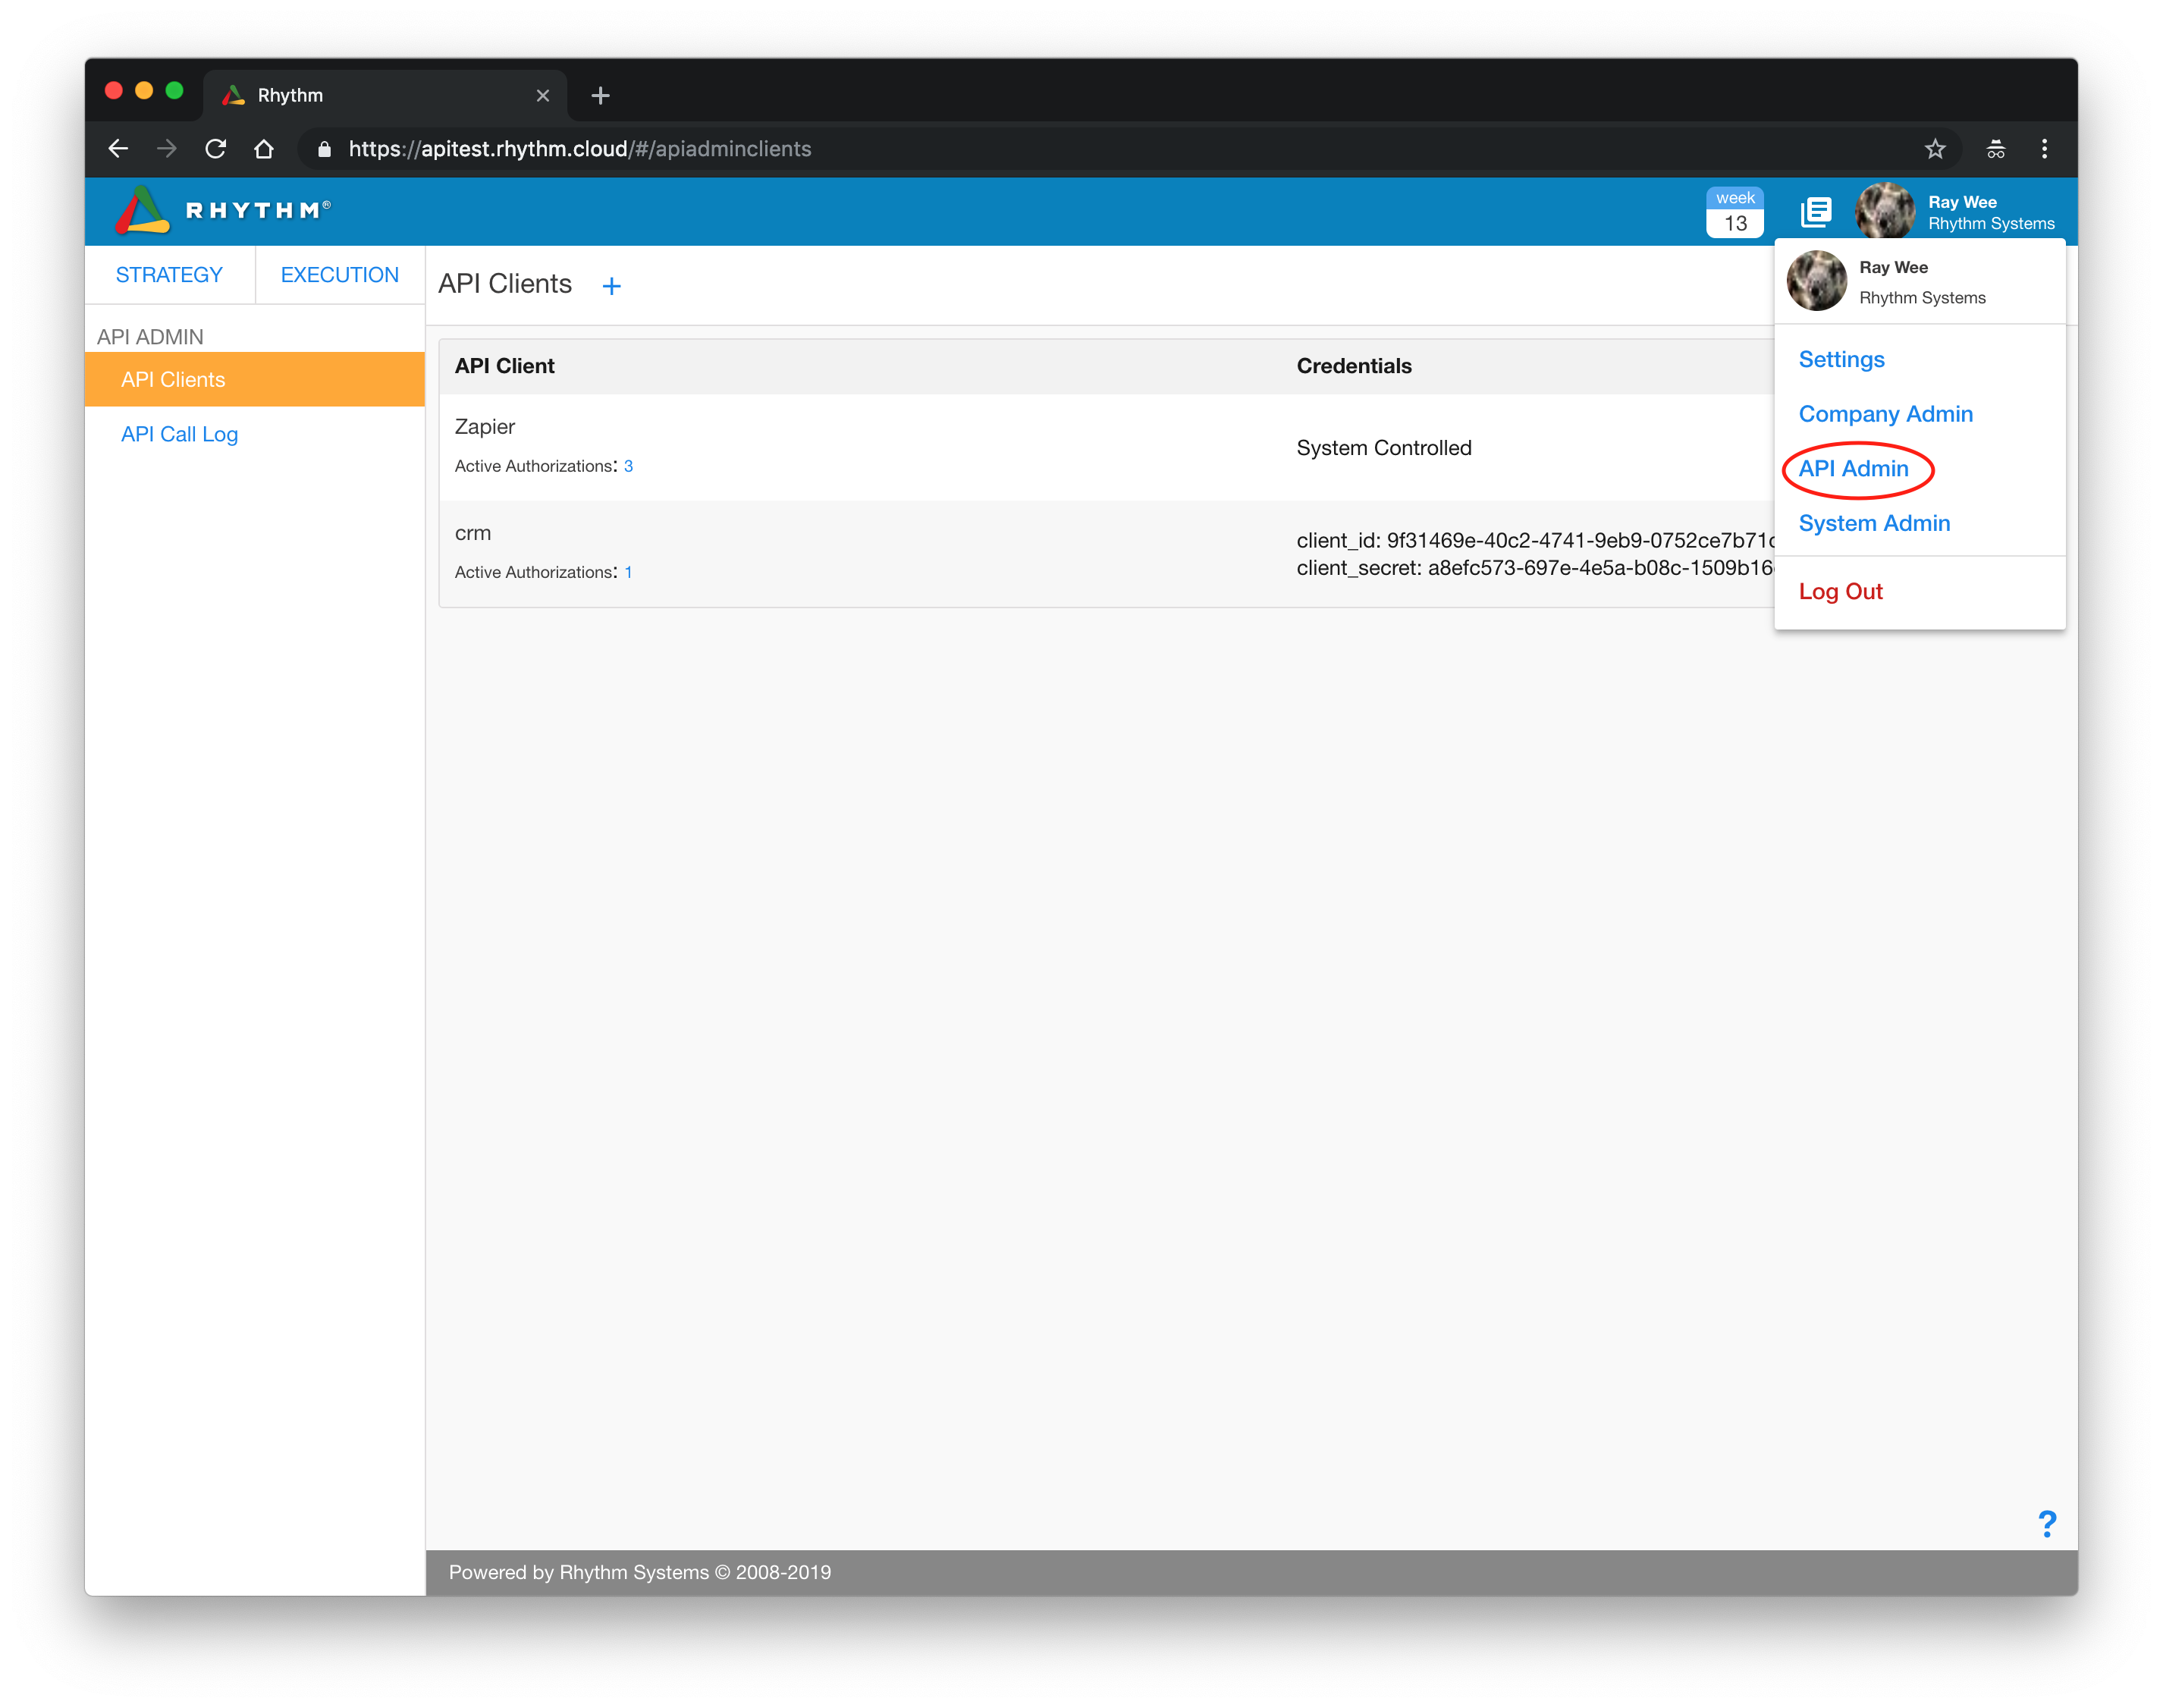Click the browser back arrow
2163x1708 pixels.
pyautogui.click(x=118, y=149)
